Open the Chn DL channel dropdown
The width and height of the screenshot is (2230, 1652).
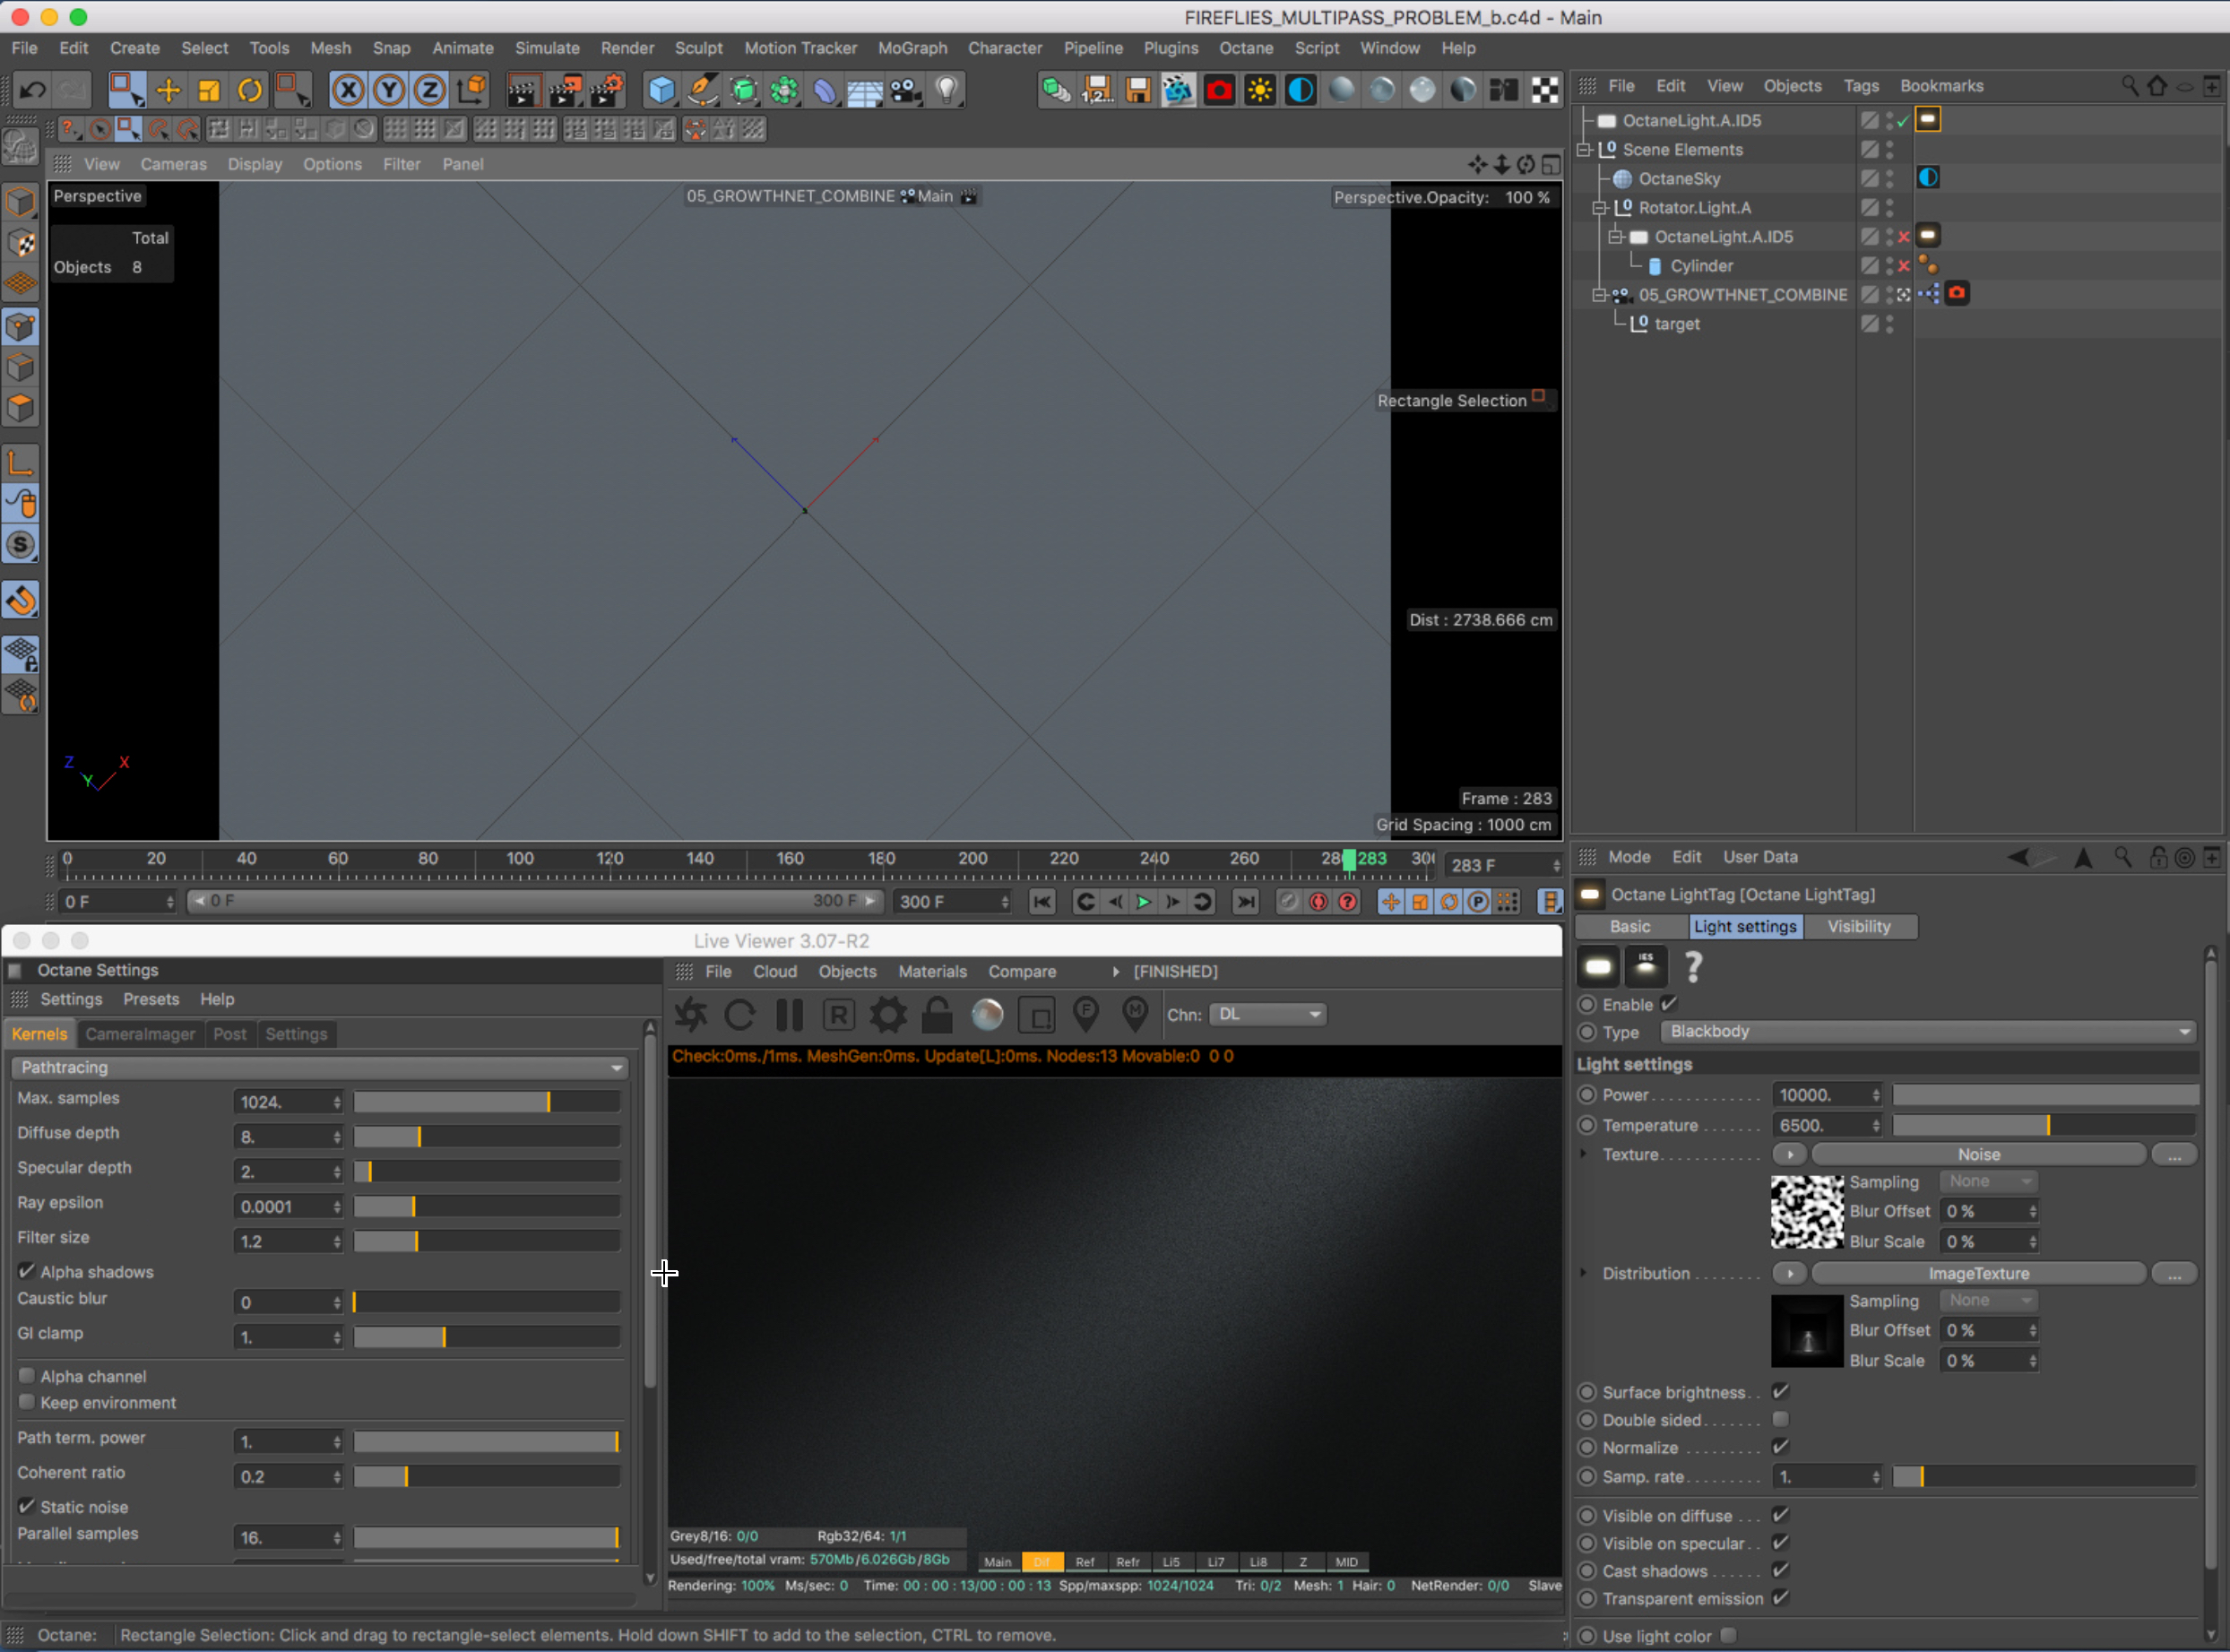click(x=1268, y=1014)
